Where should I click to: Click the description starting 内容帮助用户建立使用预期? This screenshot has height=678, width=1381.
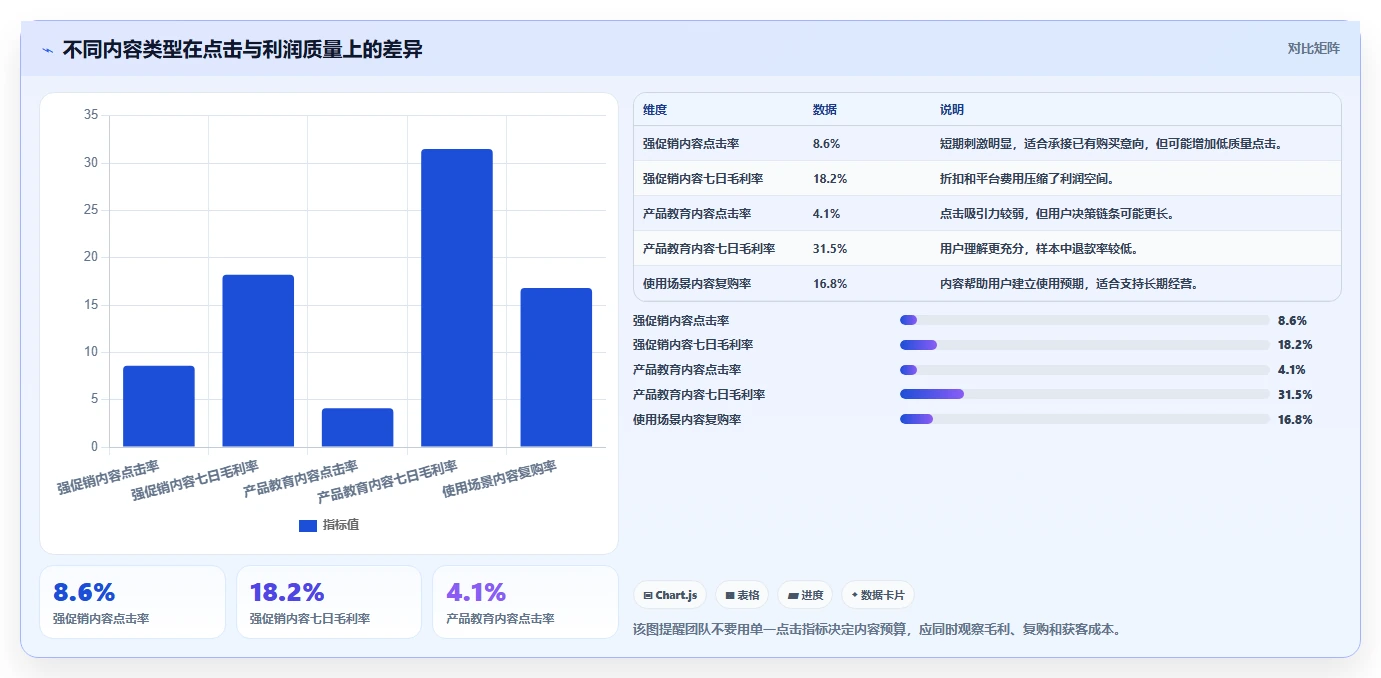point(1069,284)
